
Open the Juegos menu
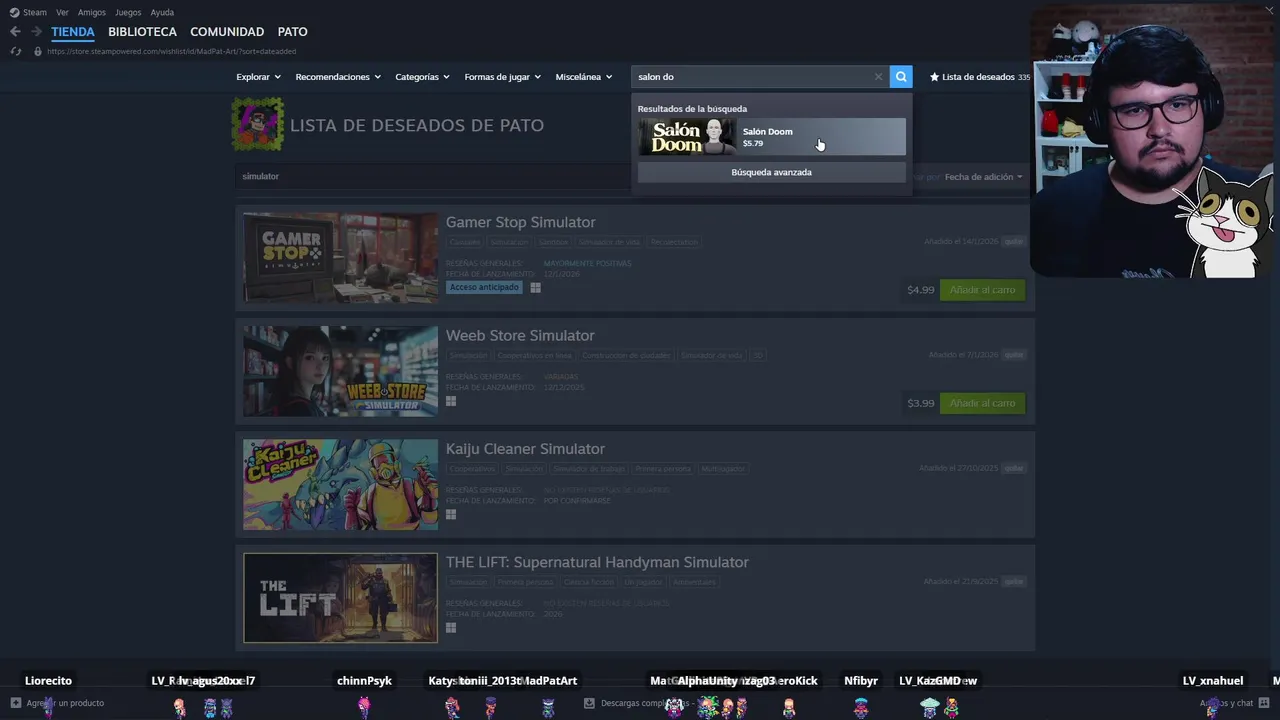[x=128, y=12]
